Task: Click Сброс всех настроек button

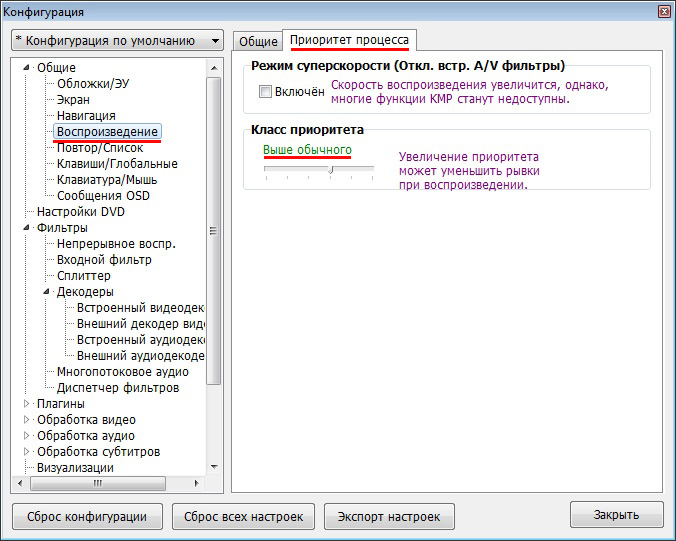Action: 243,516
